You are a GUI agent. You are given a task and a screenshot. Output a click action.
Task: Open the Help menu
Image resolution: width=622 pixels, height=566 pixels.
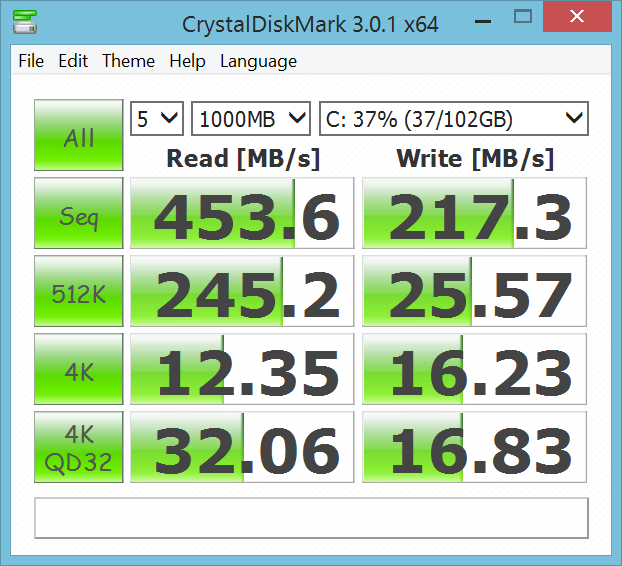pyautogui.click(x=187, y=61)
